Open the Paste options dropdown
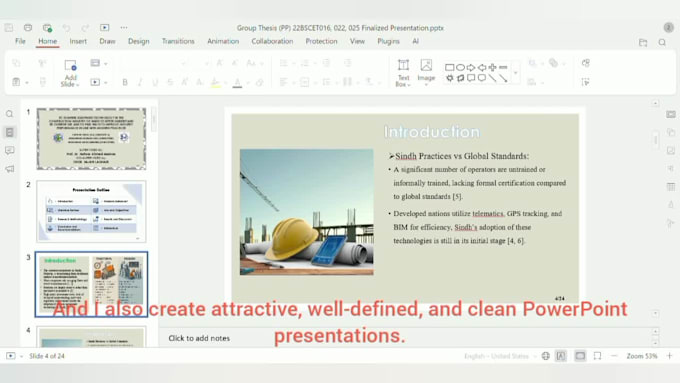This screenshot has height=383, width=680. (x=26, y=82)
